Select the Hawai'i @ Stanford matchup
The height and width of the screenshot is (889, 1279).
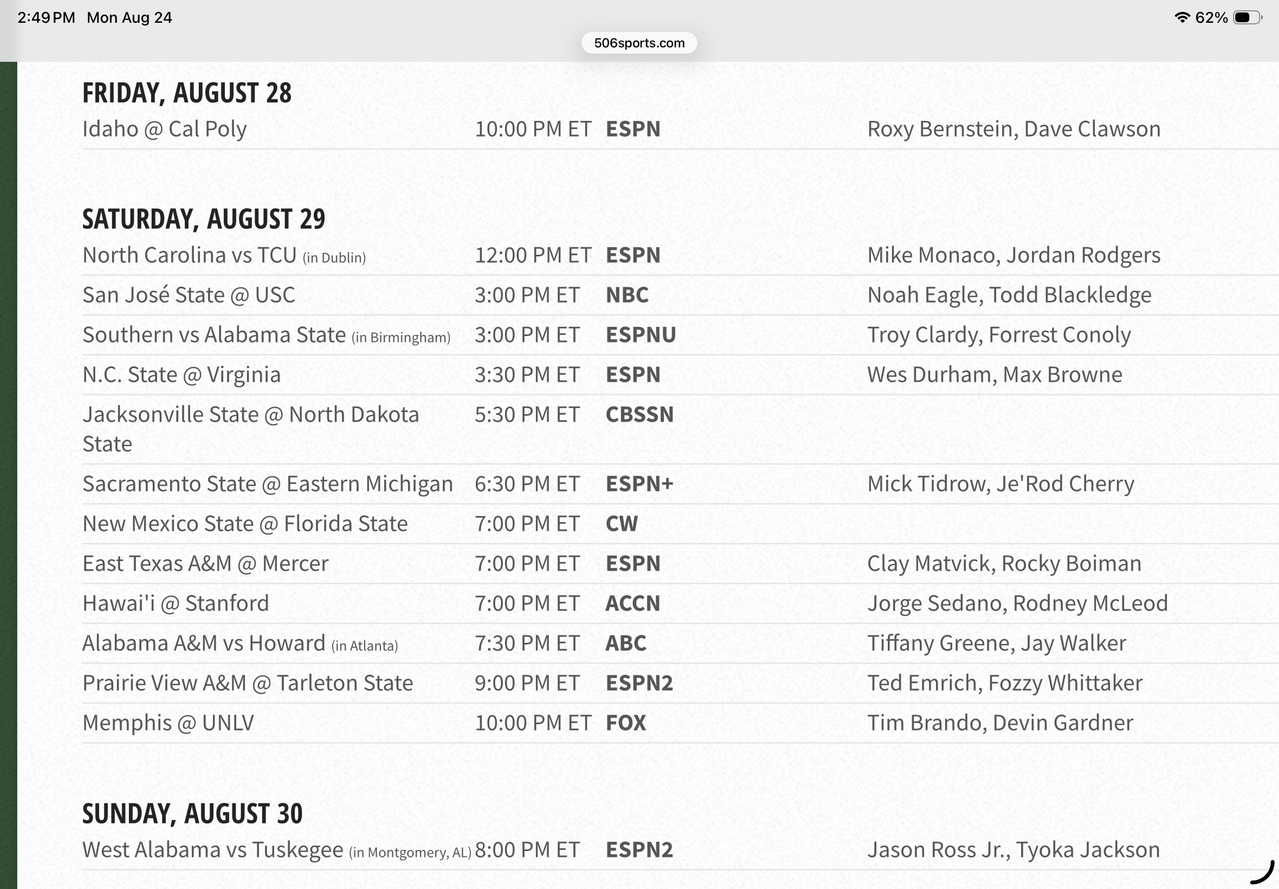(x=175, y=603)
